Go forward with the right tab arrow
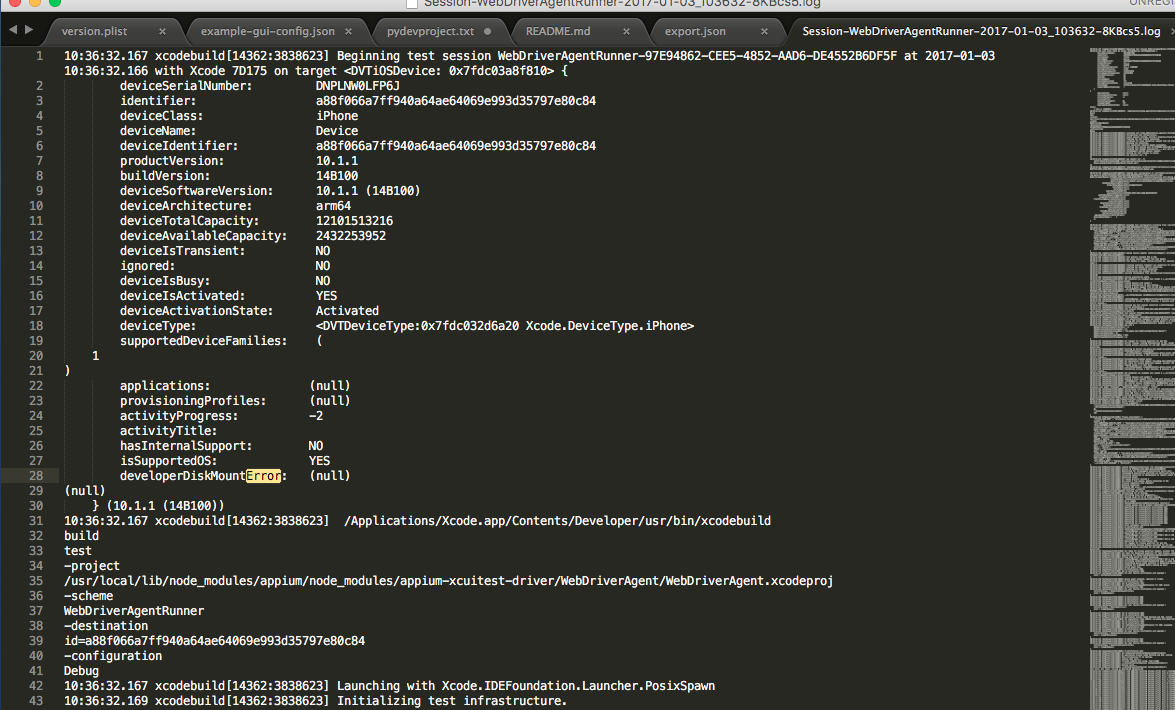This screenshot has width=1175, height=710. 29,30
